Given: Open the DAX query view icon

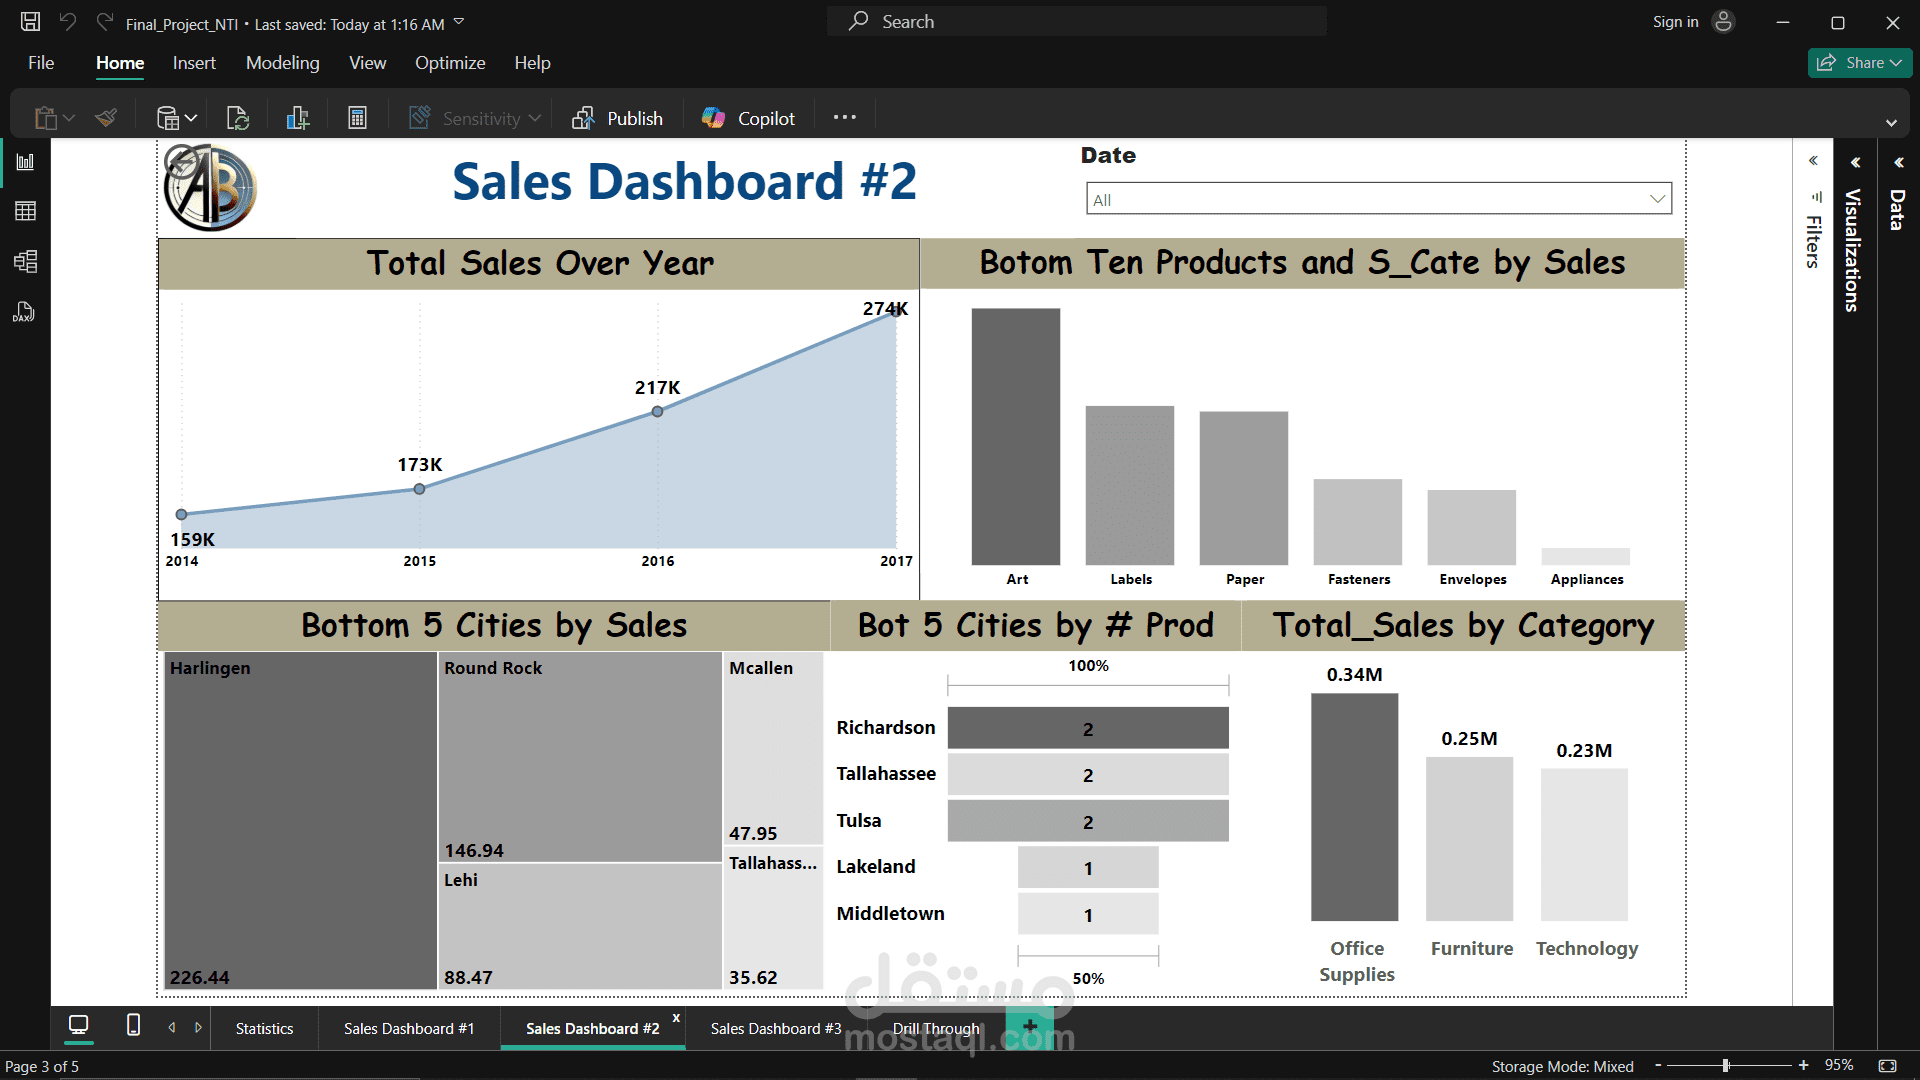Looking at the screenshot, I should coord(25,313).
